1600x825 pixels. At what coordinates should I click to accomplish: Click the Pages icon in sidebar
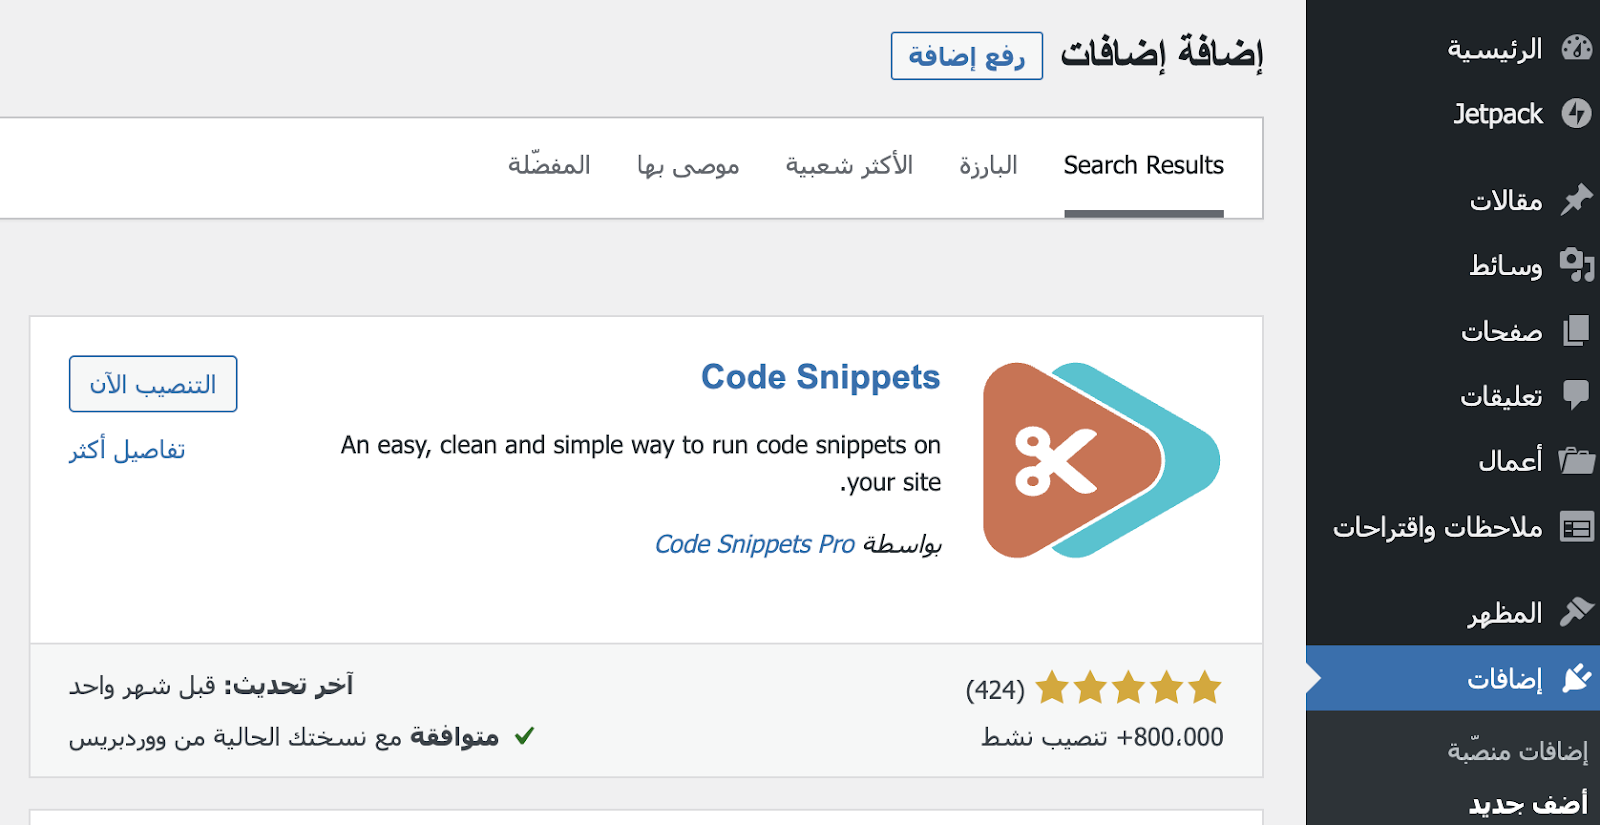[1576, 330]
